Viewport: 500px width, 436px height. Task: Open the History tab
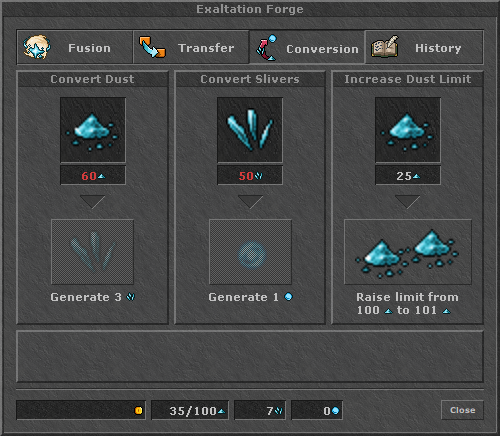(x=424, y=48)
